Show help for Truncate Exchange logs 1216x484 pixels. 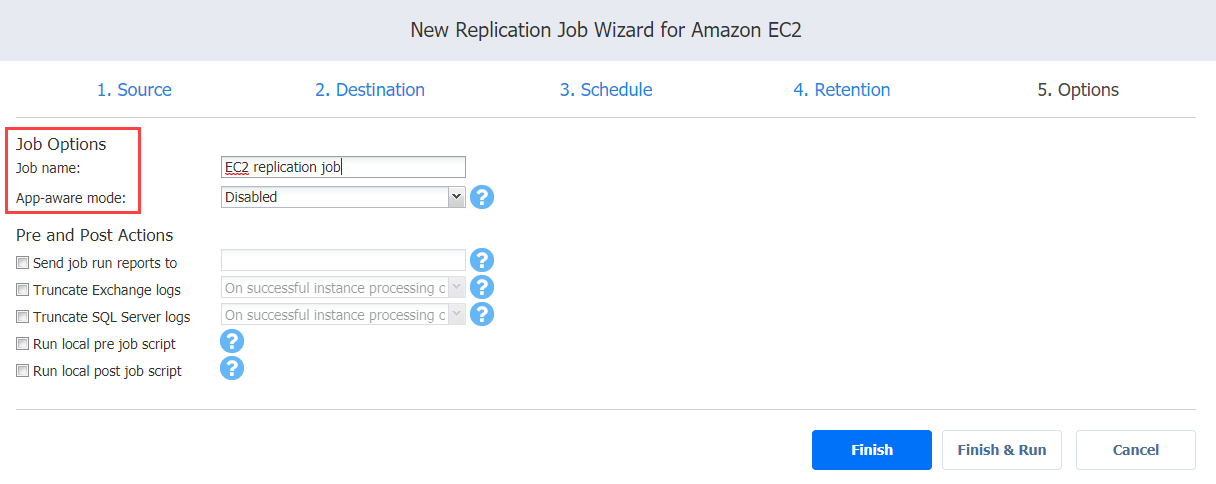coord(482,288)
